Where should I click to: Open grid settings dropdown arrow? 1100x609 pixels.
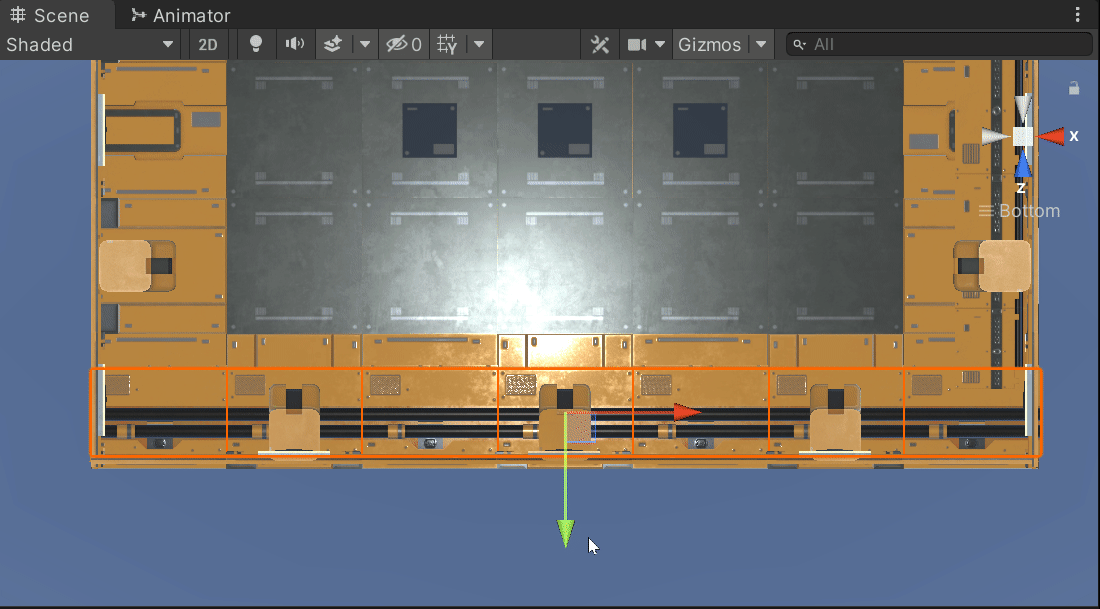(x=479, y=44)
